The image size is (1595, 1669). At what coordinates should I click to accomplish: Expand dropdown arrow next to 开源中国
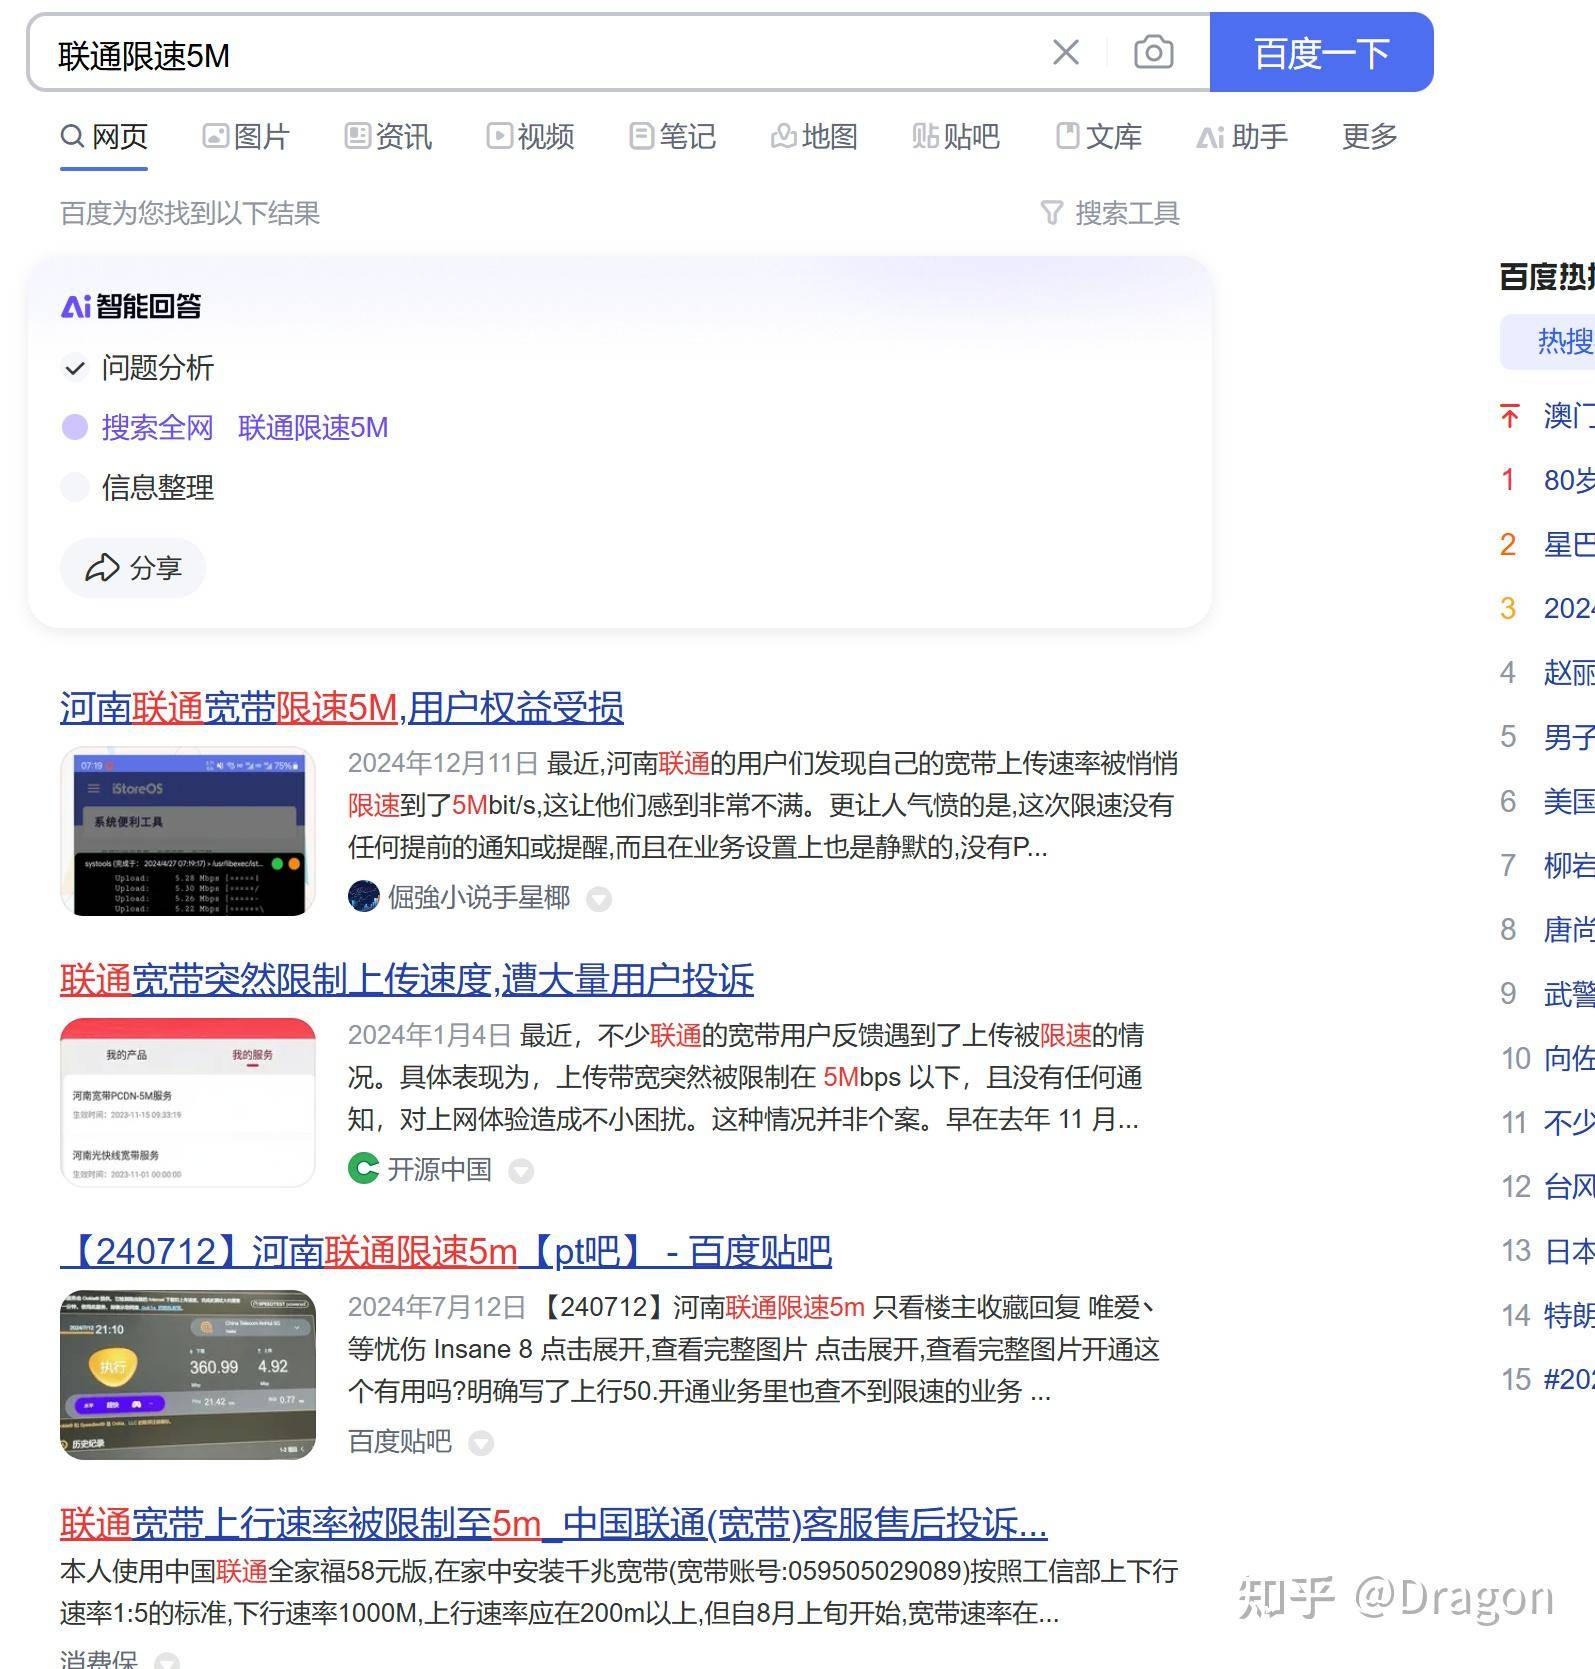[x=521, y=1171]
